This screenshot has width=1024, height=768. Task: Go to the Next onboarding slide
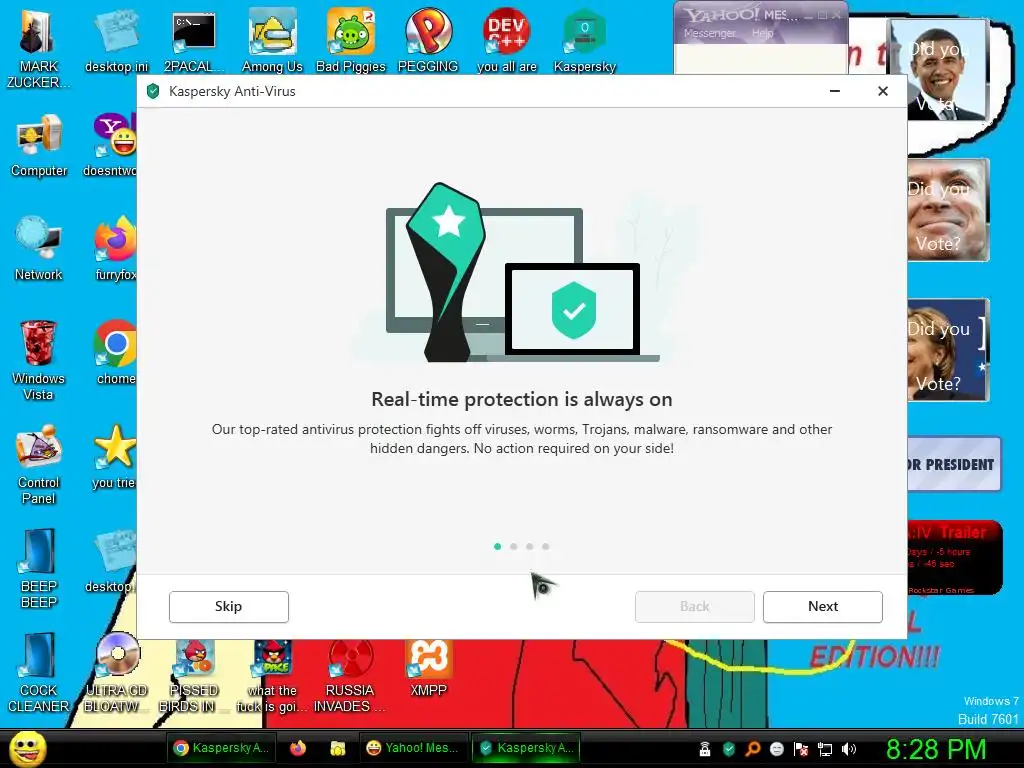(x=823, y=607)
